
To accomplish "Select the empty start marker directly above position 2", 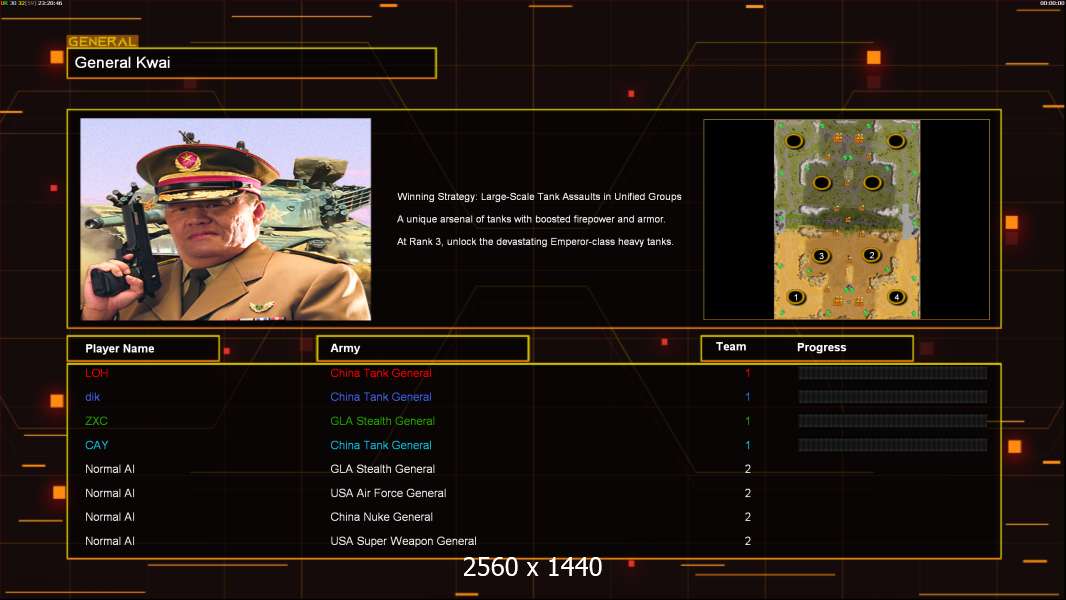I will point(872,183).
